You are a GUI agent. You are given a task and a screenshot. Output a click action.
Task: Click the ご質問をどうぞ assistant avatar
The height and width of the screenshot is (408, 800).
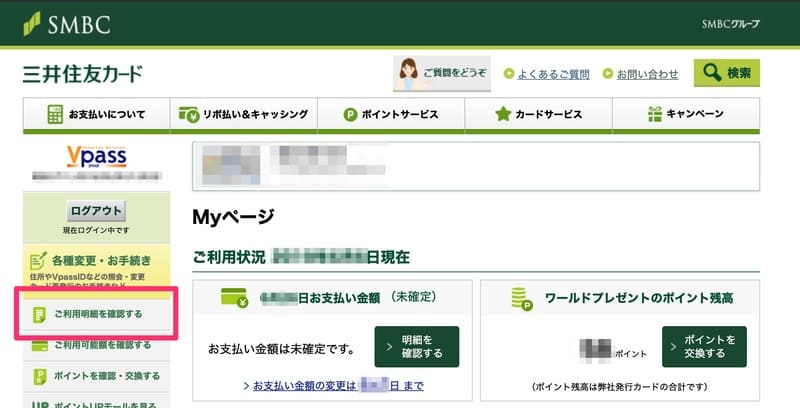(411, 72)
